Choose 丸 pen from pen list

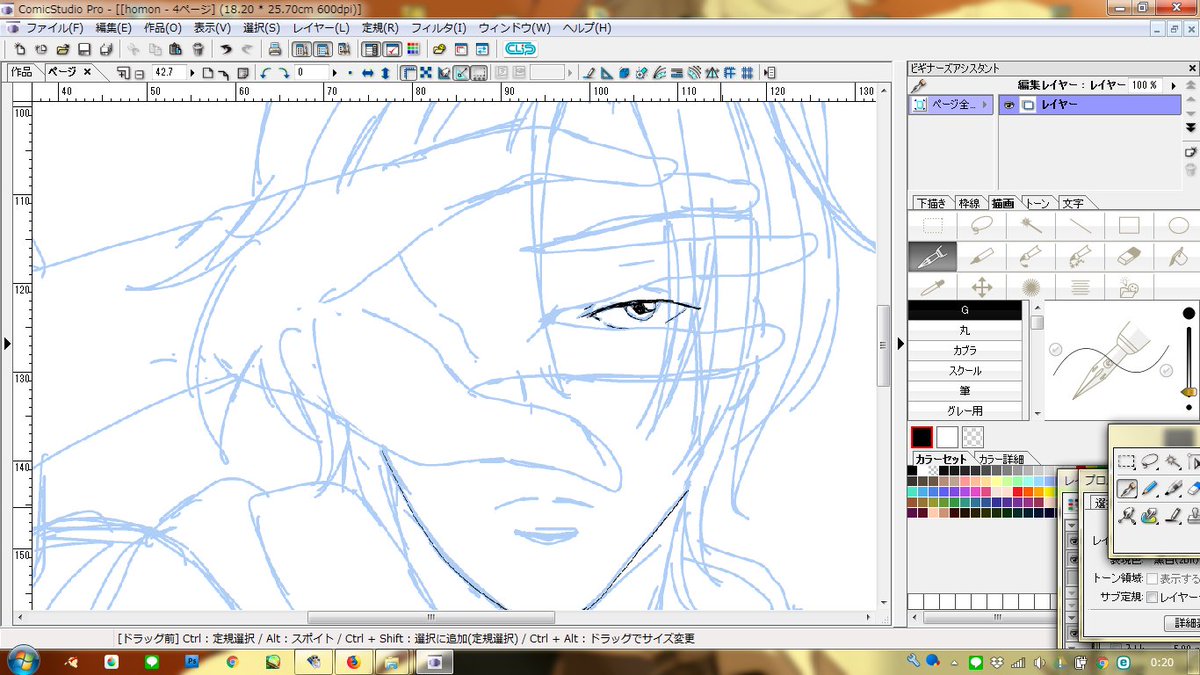[x=965, y=330]
